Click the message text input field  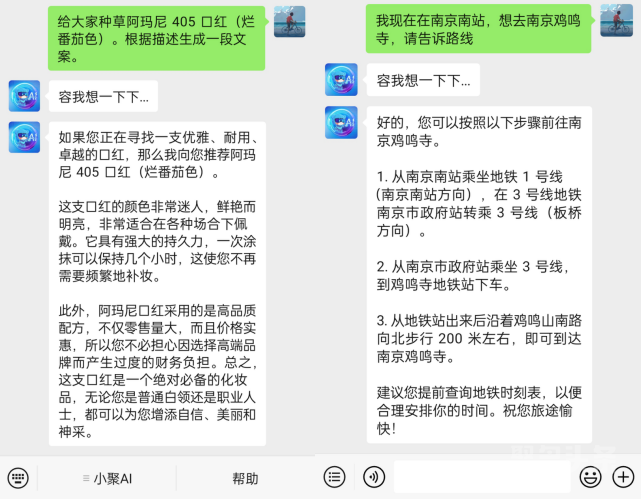pyautogui.click(x=482, y=477)
